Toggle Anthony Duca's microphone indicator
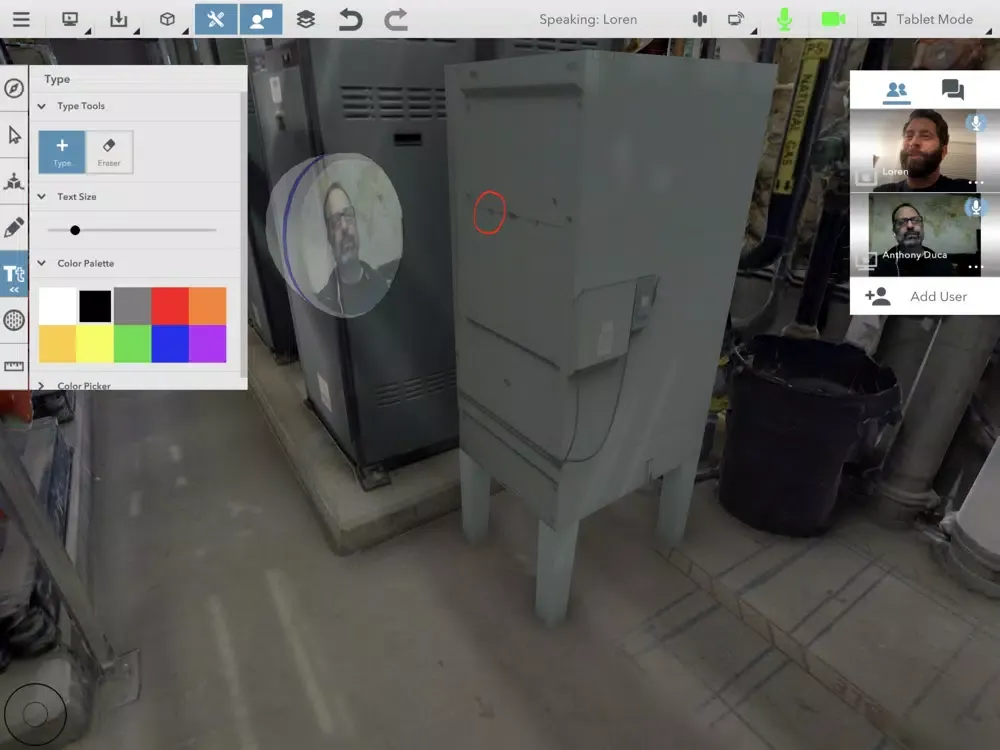The image size is (1000, 750). (x=975, y=207)
